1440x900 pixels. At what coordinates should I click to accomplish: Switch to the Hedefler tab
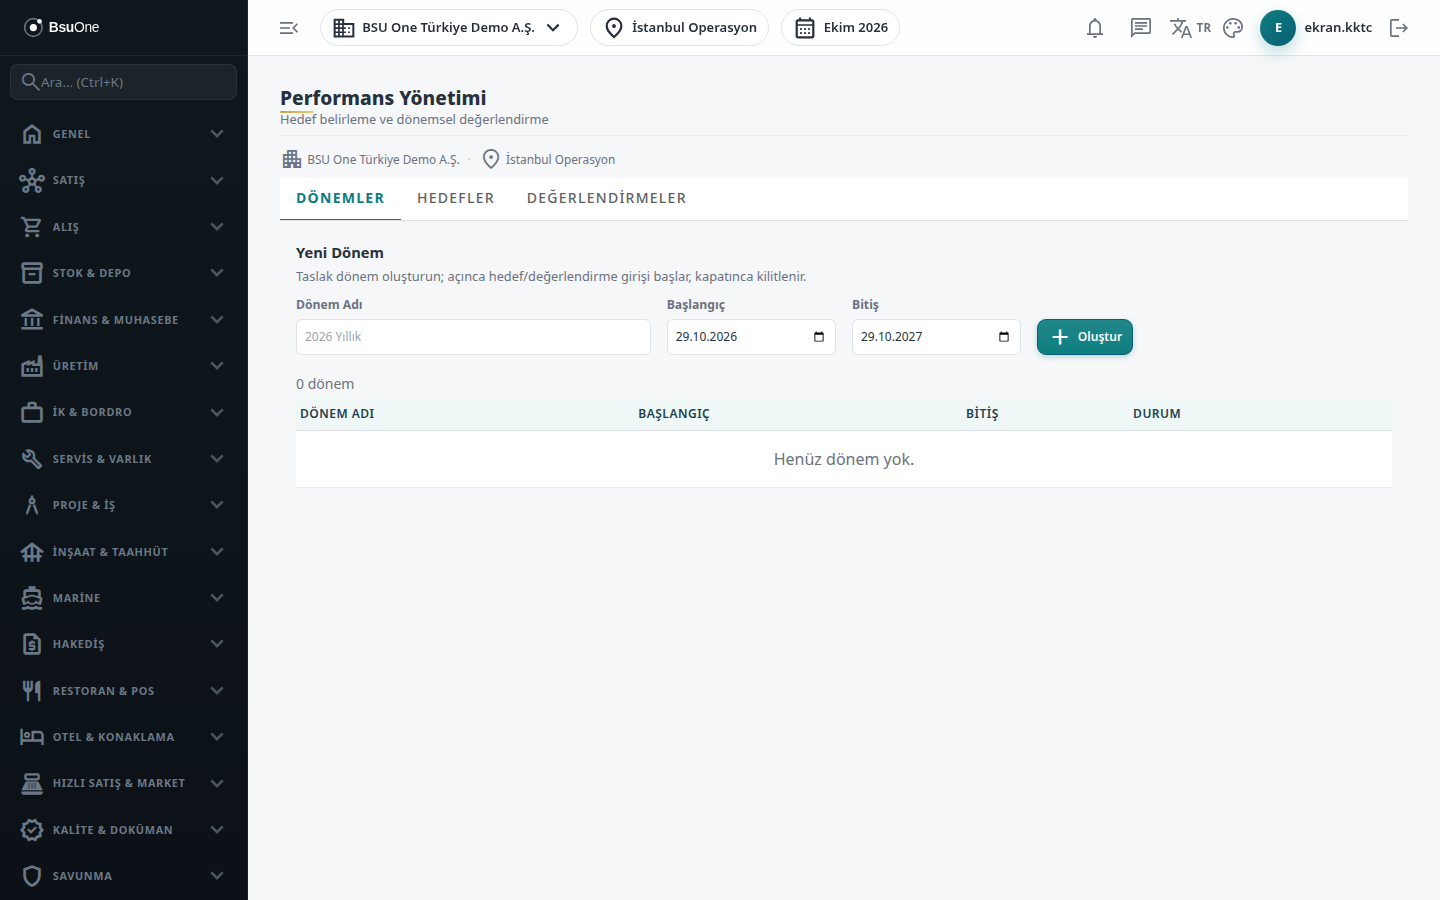456,198
